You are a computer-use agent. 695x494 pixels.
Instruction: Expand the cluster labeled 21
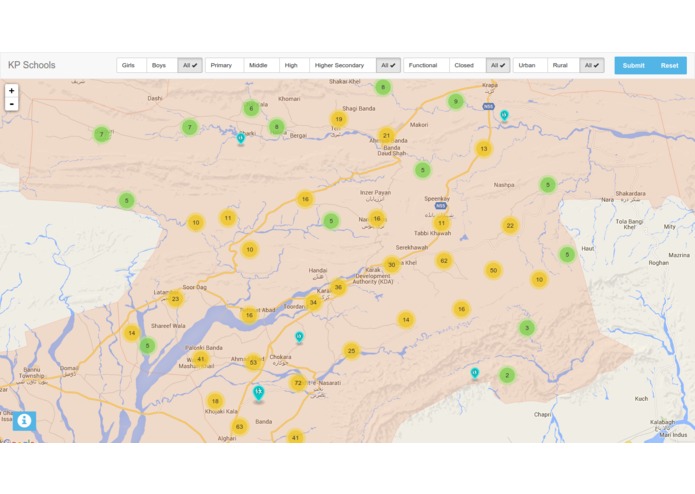pos(387,136)
